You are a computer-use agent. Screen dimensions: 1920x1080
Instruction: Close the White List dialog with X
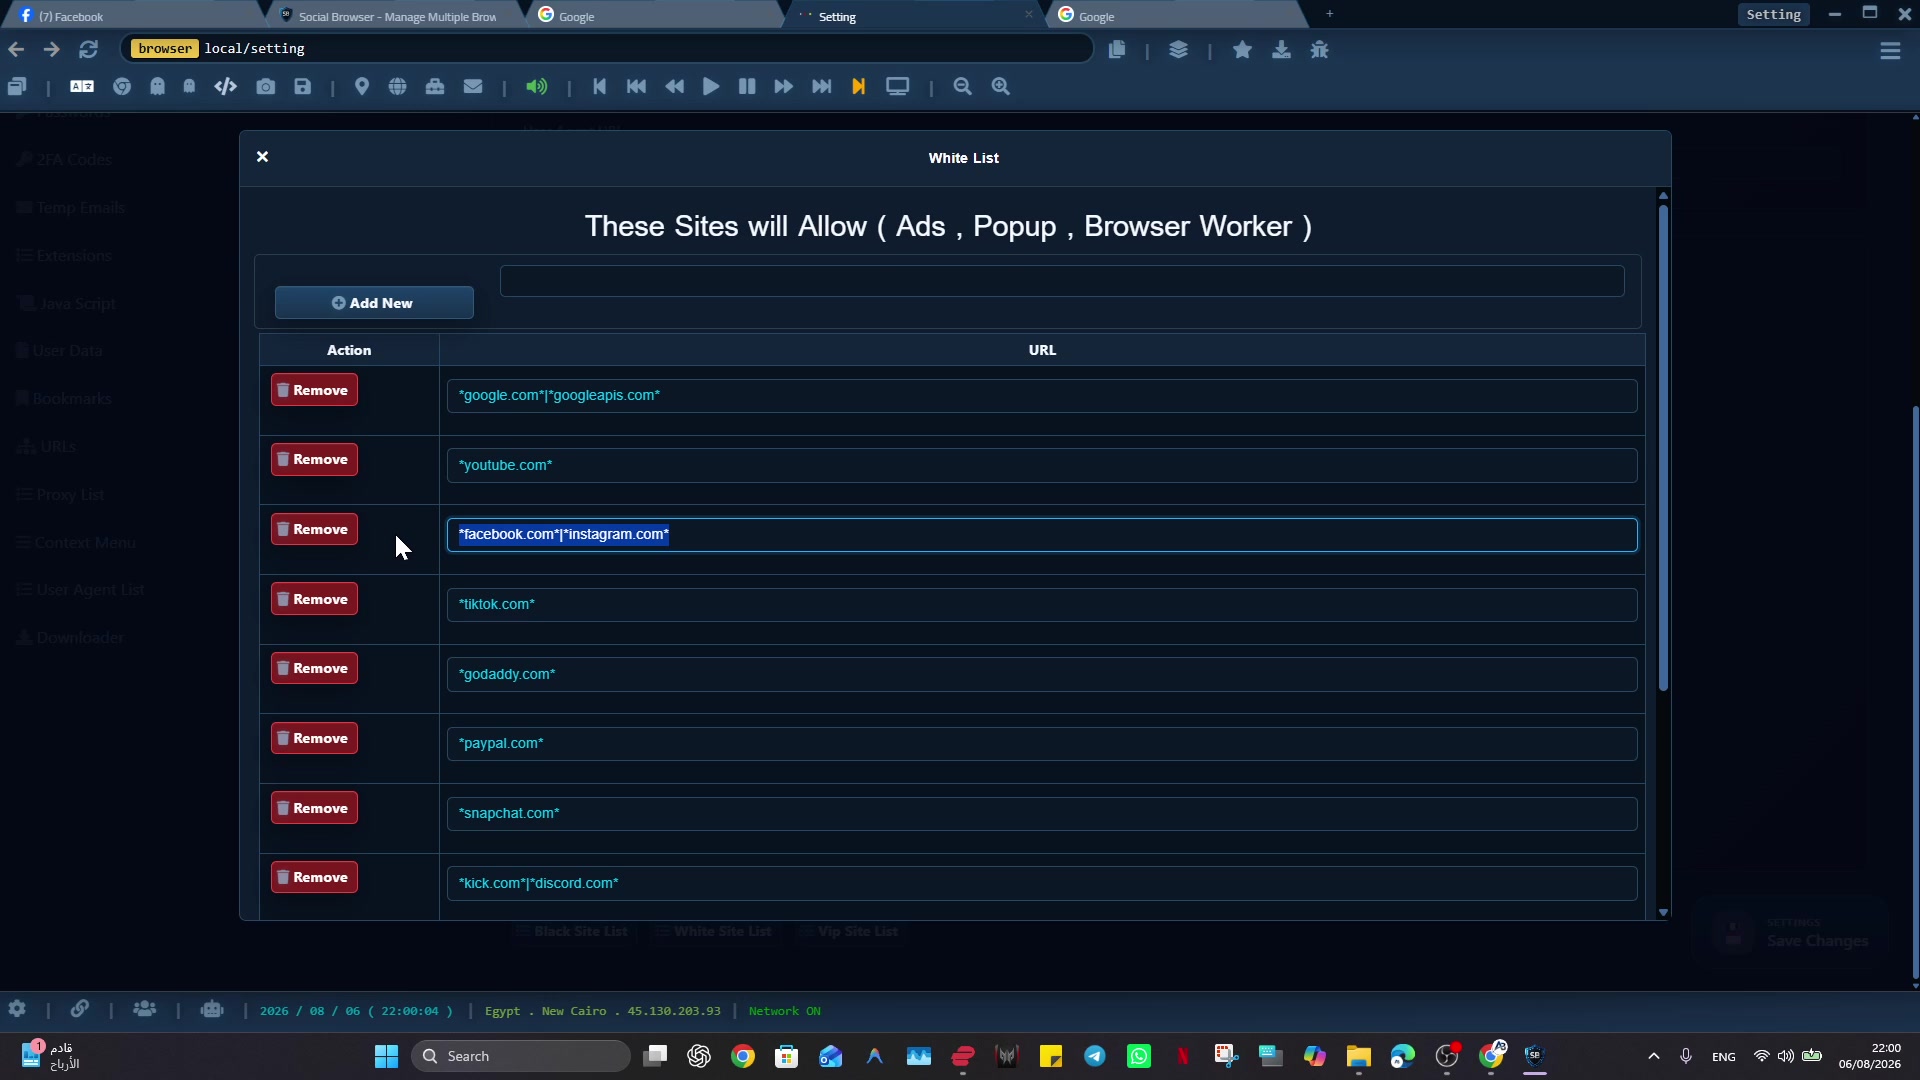[262, 157]
